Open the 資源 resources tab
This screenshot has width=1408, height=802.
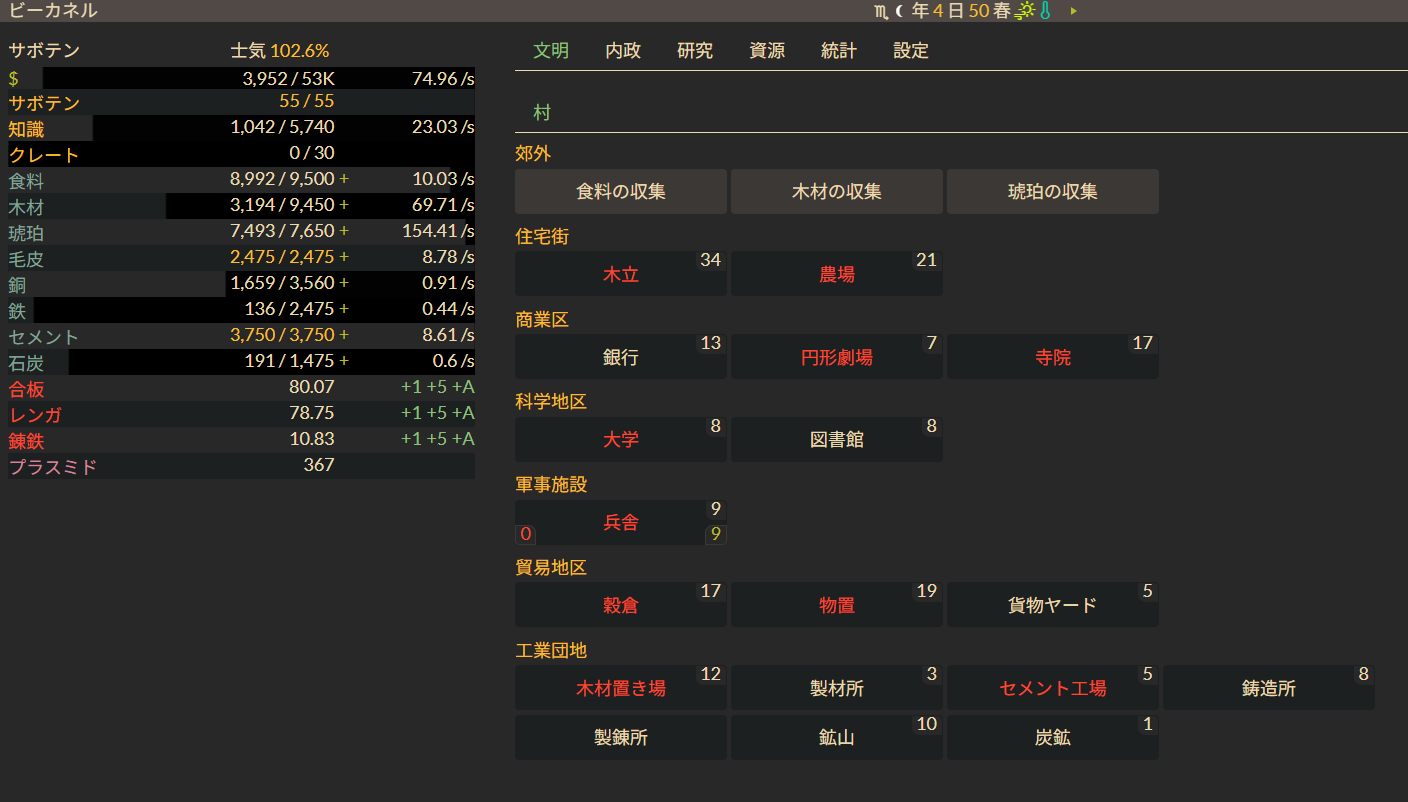[767, 51]
